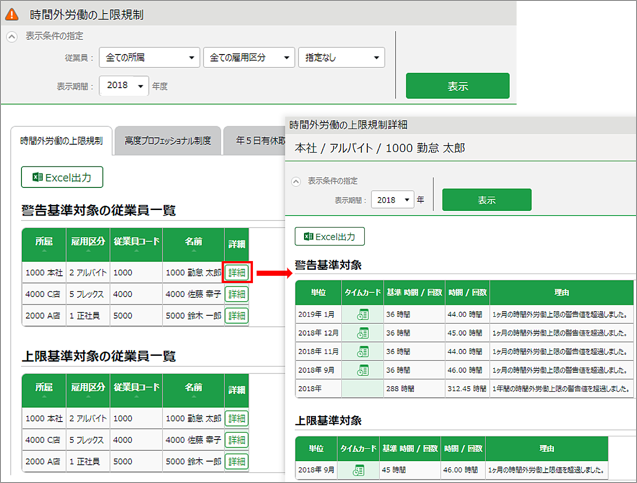Change the 2018 年度 display period dropdown
Screen dimensions: 637x483
coord(126,86)
